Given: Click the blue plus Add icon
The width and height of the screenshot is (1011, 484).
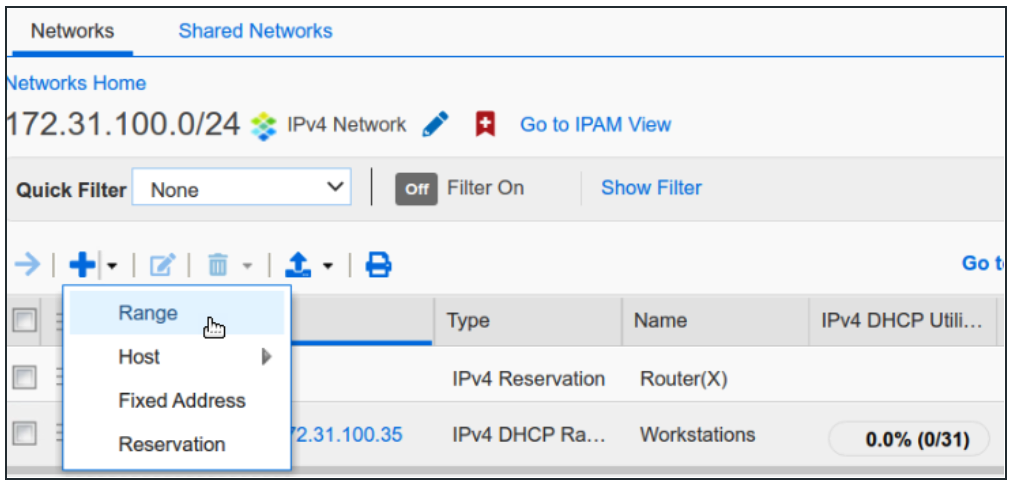Looking at the screenshot, I should point(83,265).
